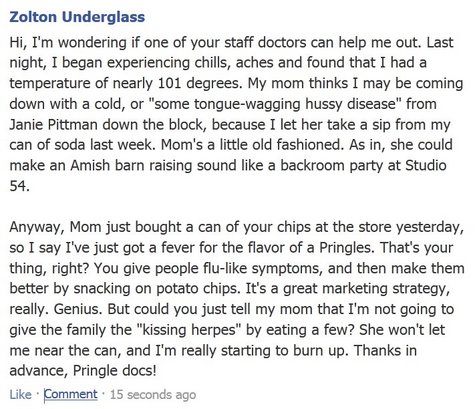Like the post from Zolton Underglass

pyautogui.click(x=20, y=394)
